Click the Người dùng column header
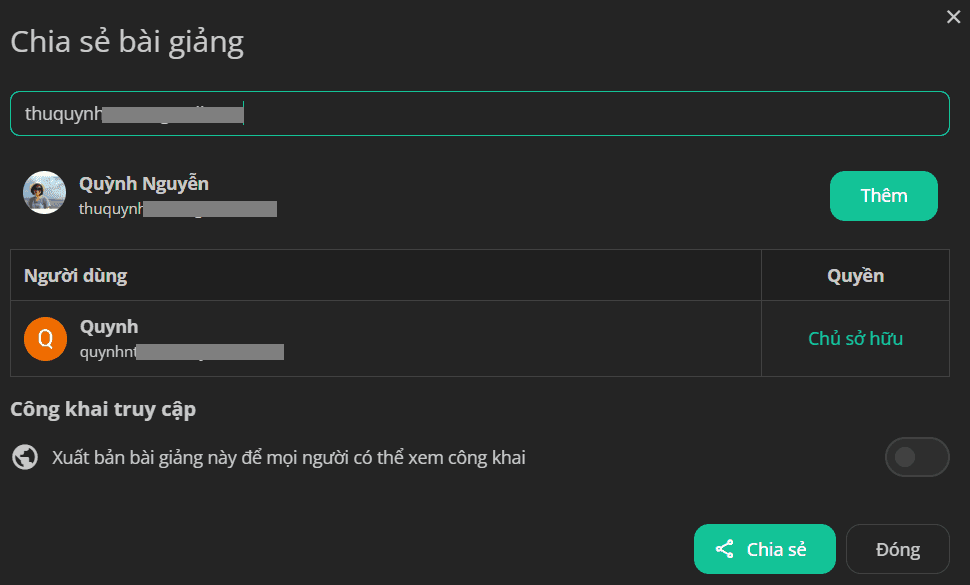 point(75,275)
